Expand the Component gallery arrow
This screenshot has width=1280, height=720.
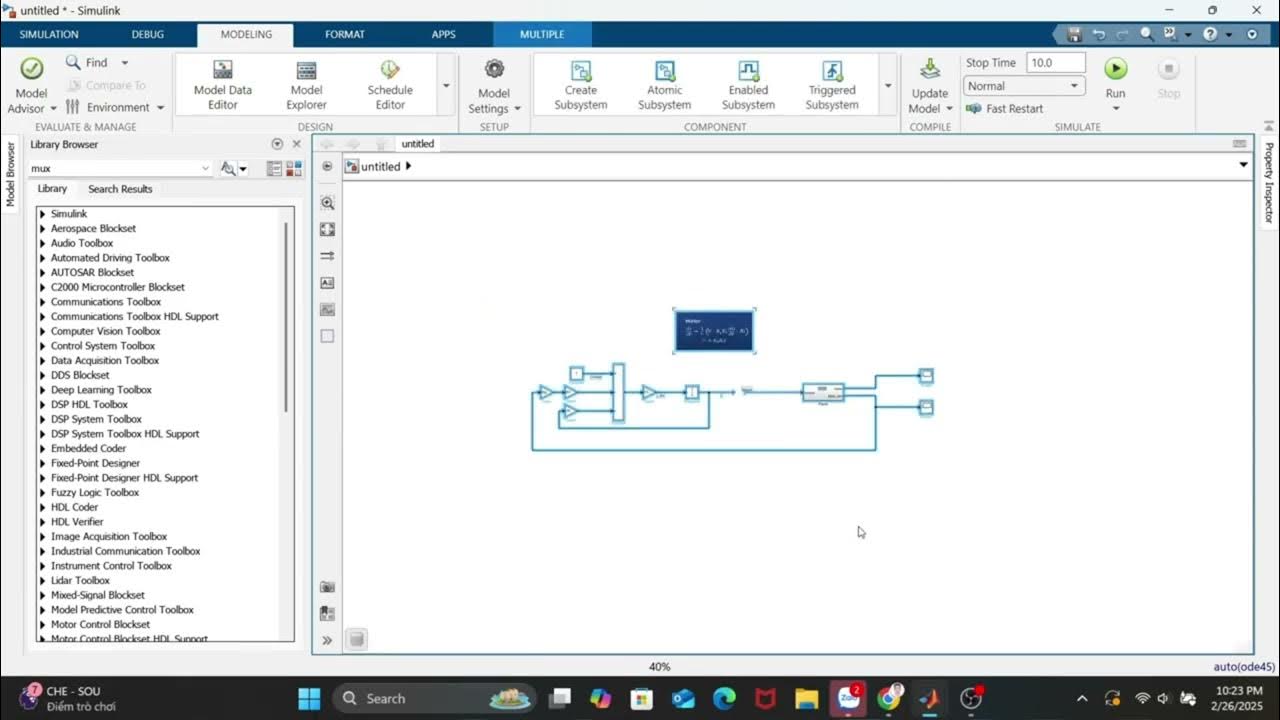pos(888,86)
